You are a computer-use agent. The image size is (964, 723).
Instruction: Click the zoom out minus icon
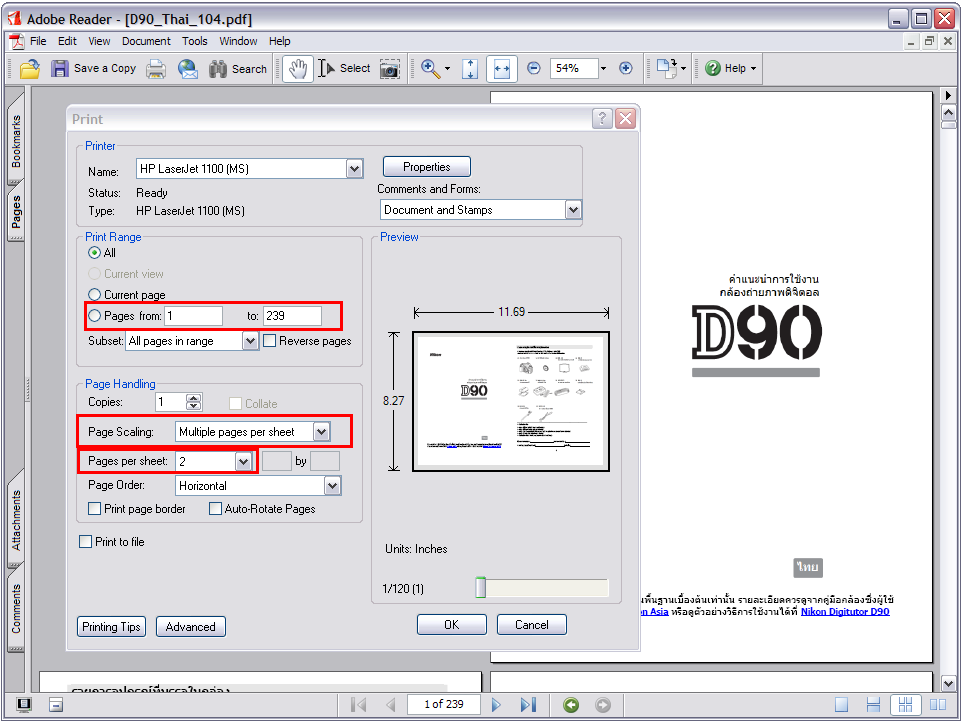[534, 68]
